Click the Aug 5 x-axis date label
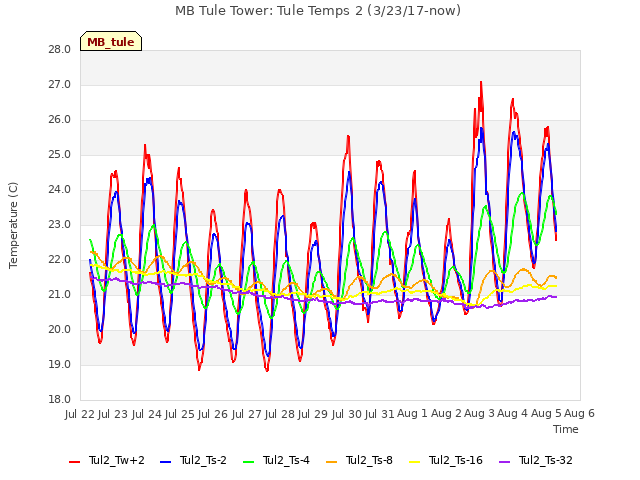Viewport: 640px width, 480px height. tap(546, 414)
